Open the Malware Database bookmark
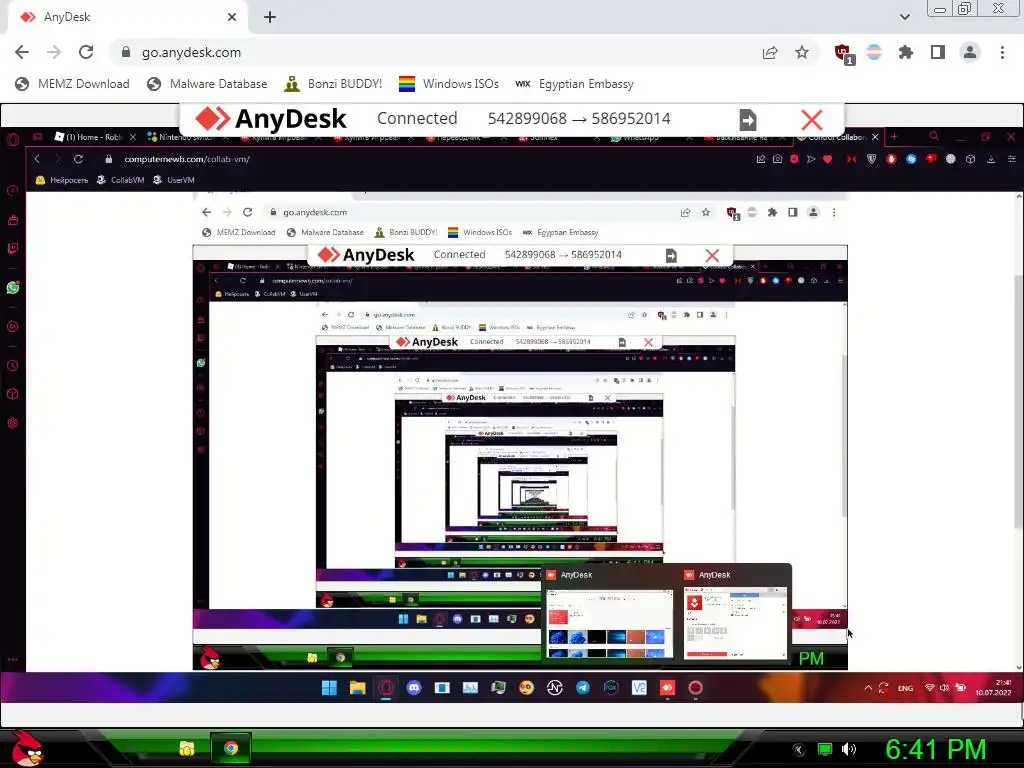Viewport: 1024px width, 768px height. [207, 84]
